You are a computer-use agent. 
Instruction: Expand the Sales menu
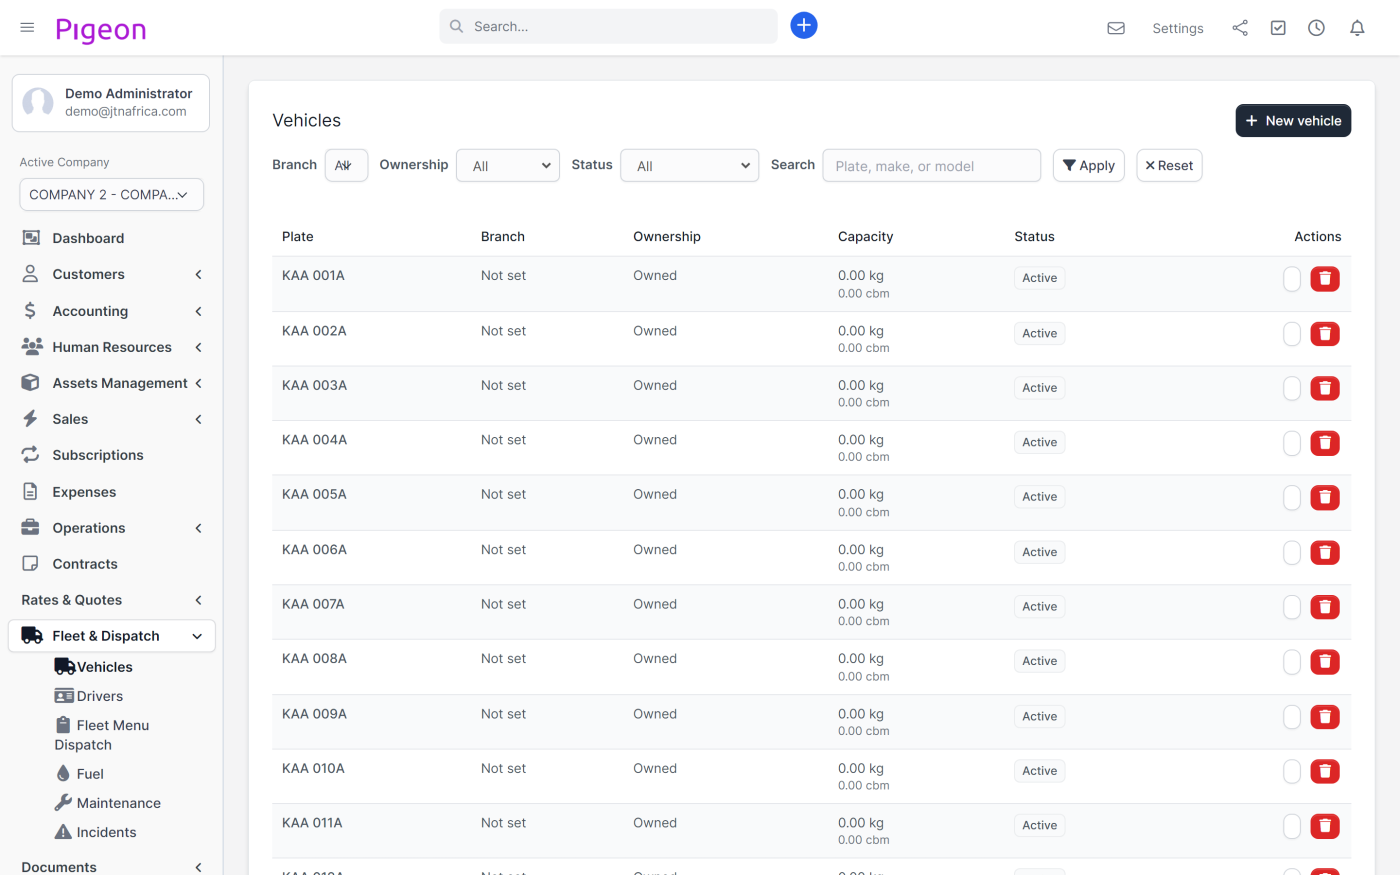(112, 419)
